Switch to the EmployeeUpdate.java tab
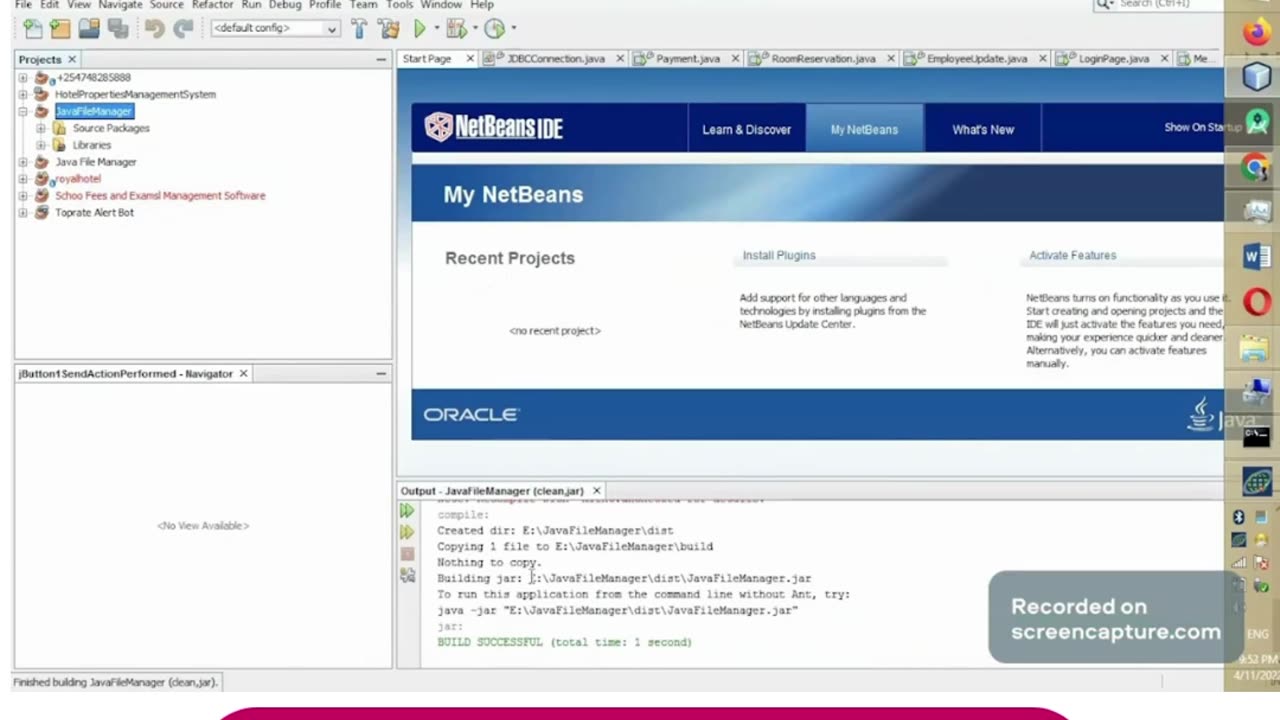1280x720 pixels. 977,59
